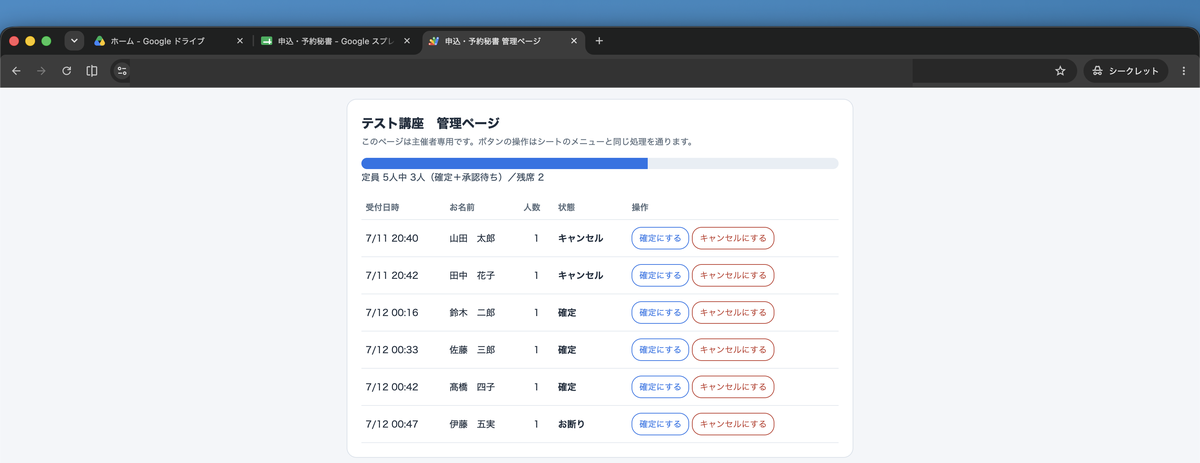This screenshot has height=463, width=1200.
Task: Click the 確定 status for 鈴木 二郎
Action: point(567,312)
